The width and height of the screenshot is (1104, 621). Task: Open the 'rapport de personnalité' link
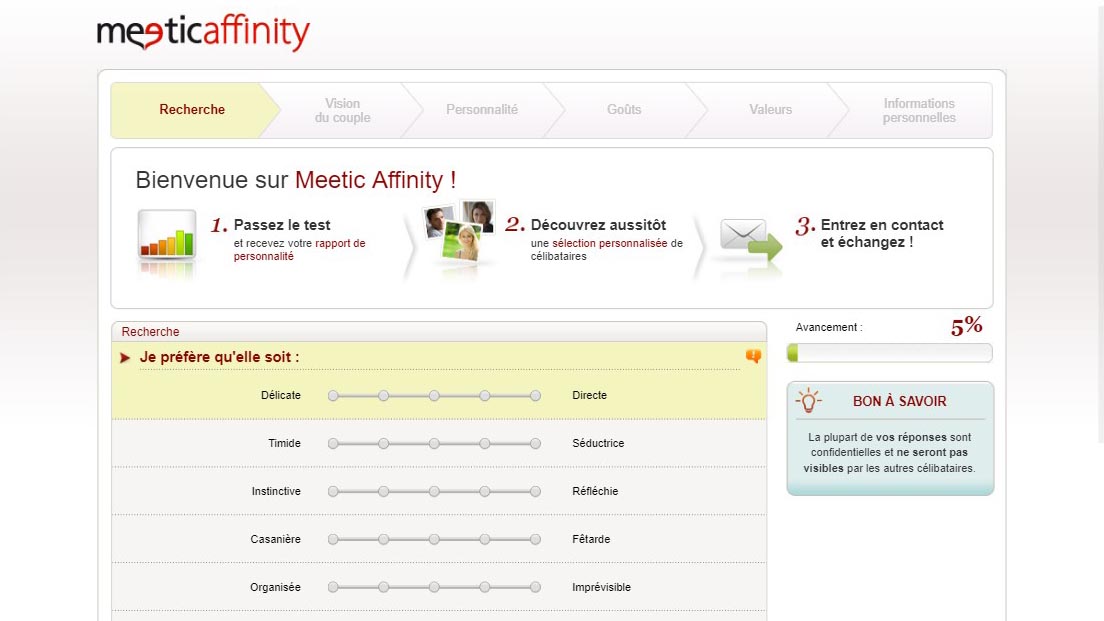299,250
